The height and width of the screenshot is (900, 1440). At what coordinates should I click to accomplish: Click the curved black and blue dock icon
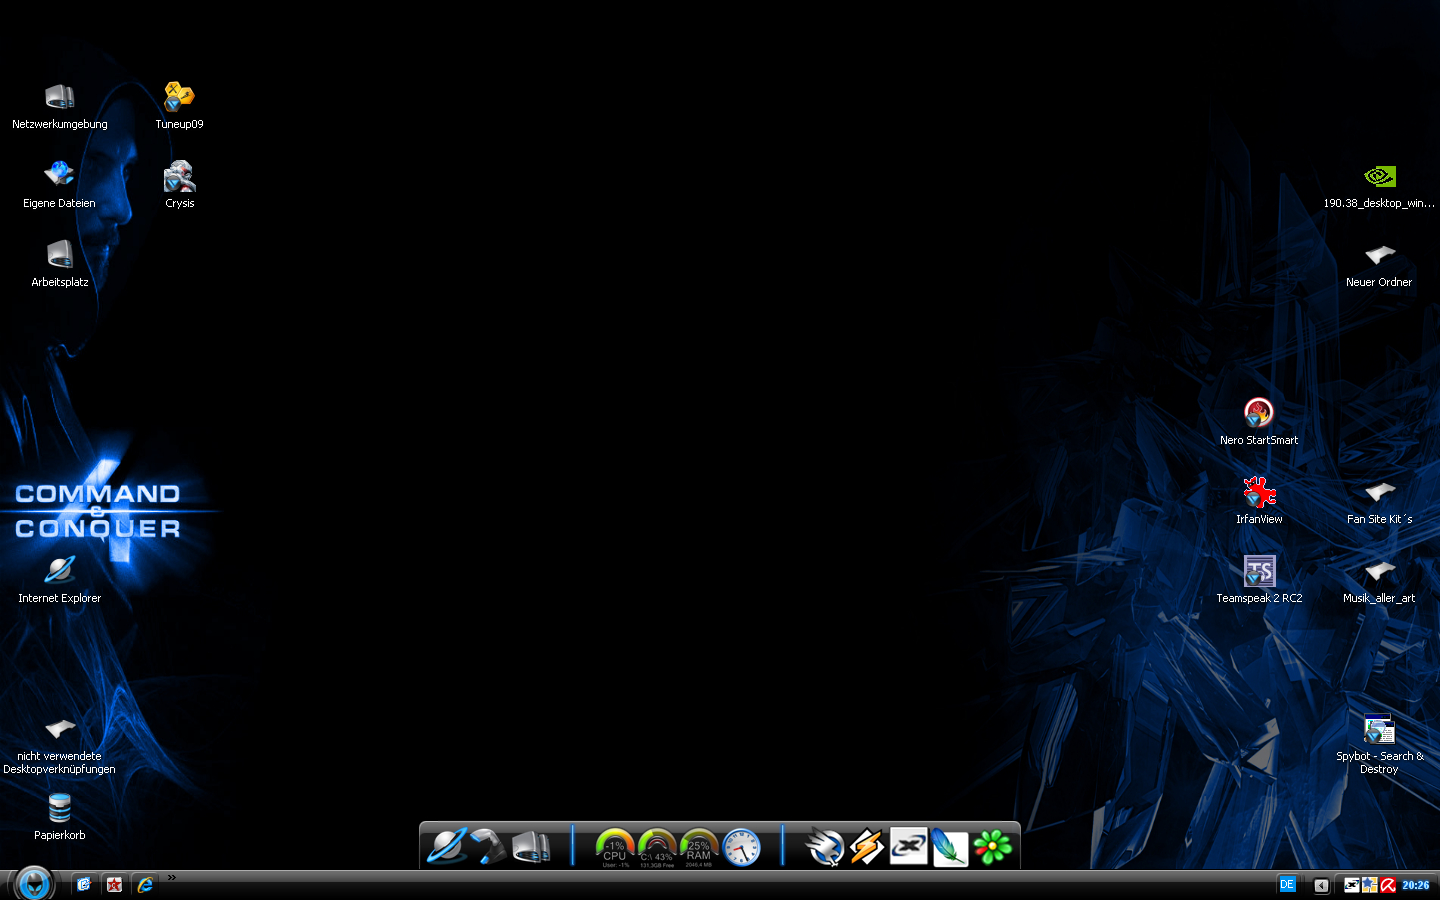coord(489,847)
